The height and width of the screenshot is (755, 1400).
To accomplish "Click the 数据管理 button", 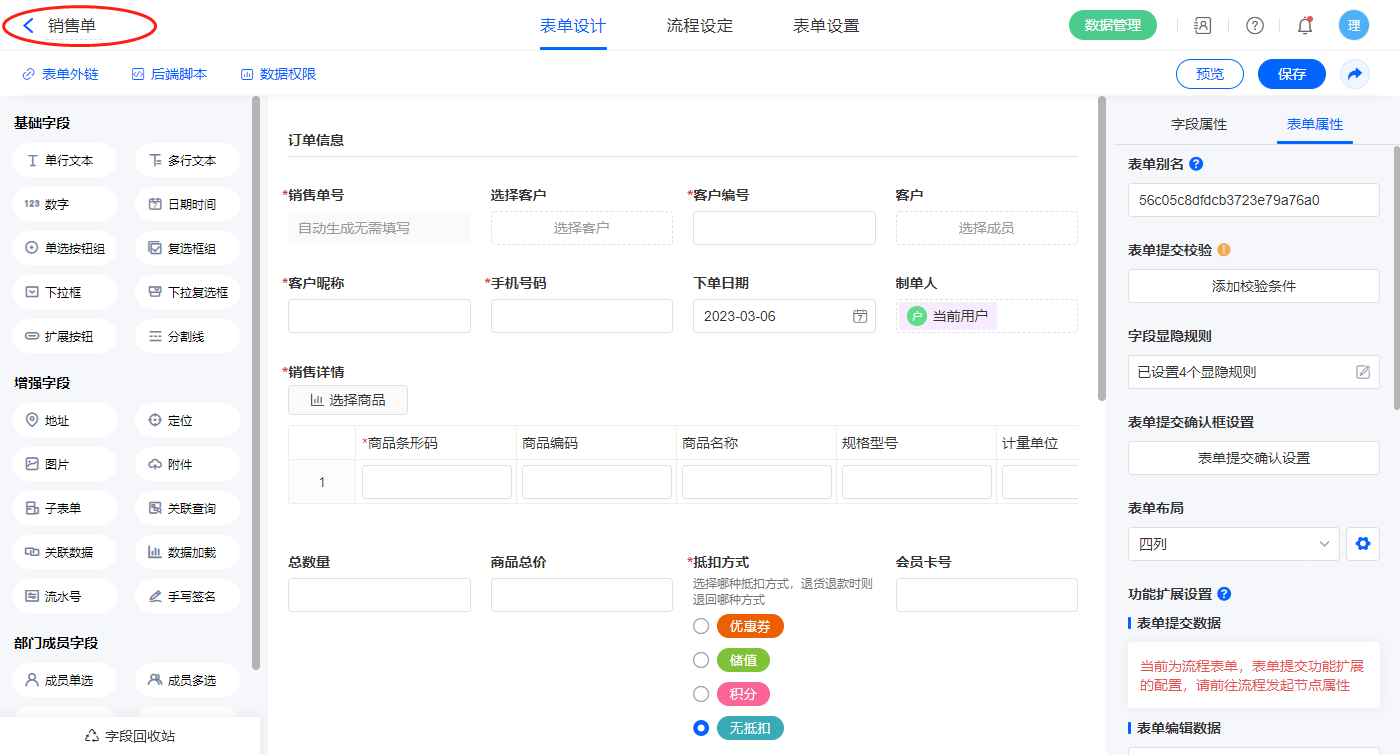I will [1112, 26].
